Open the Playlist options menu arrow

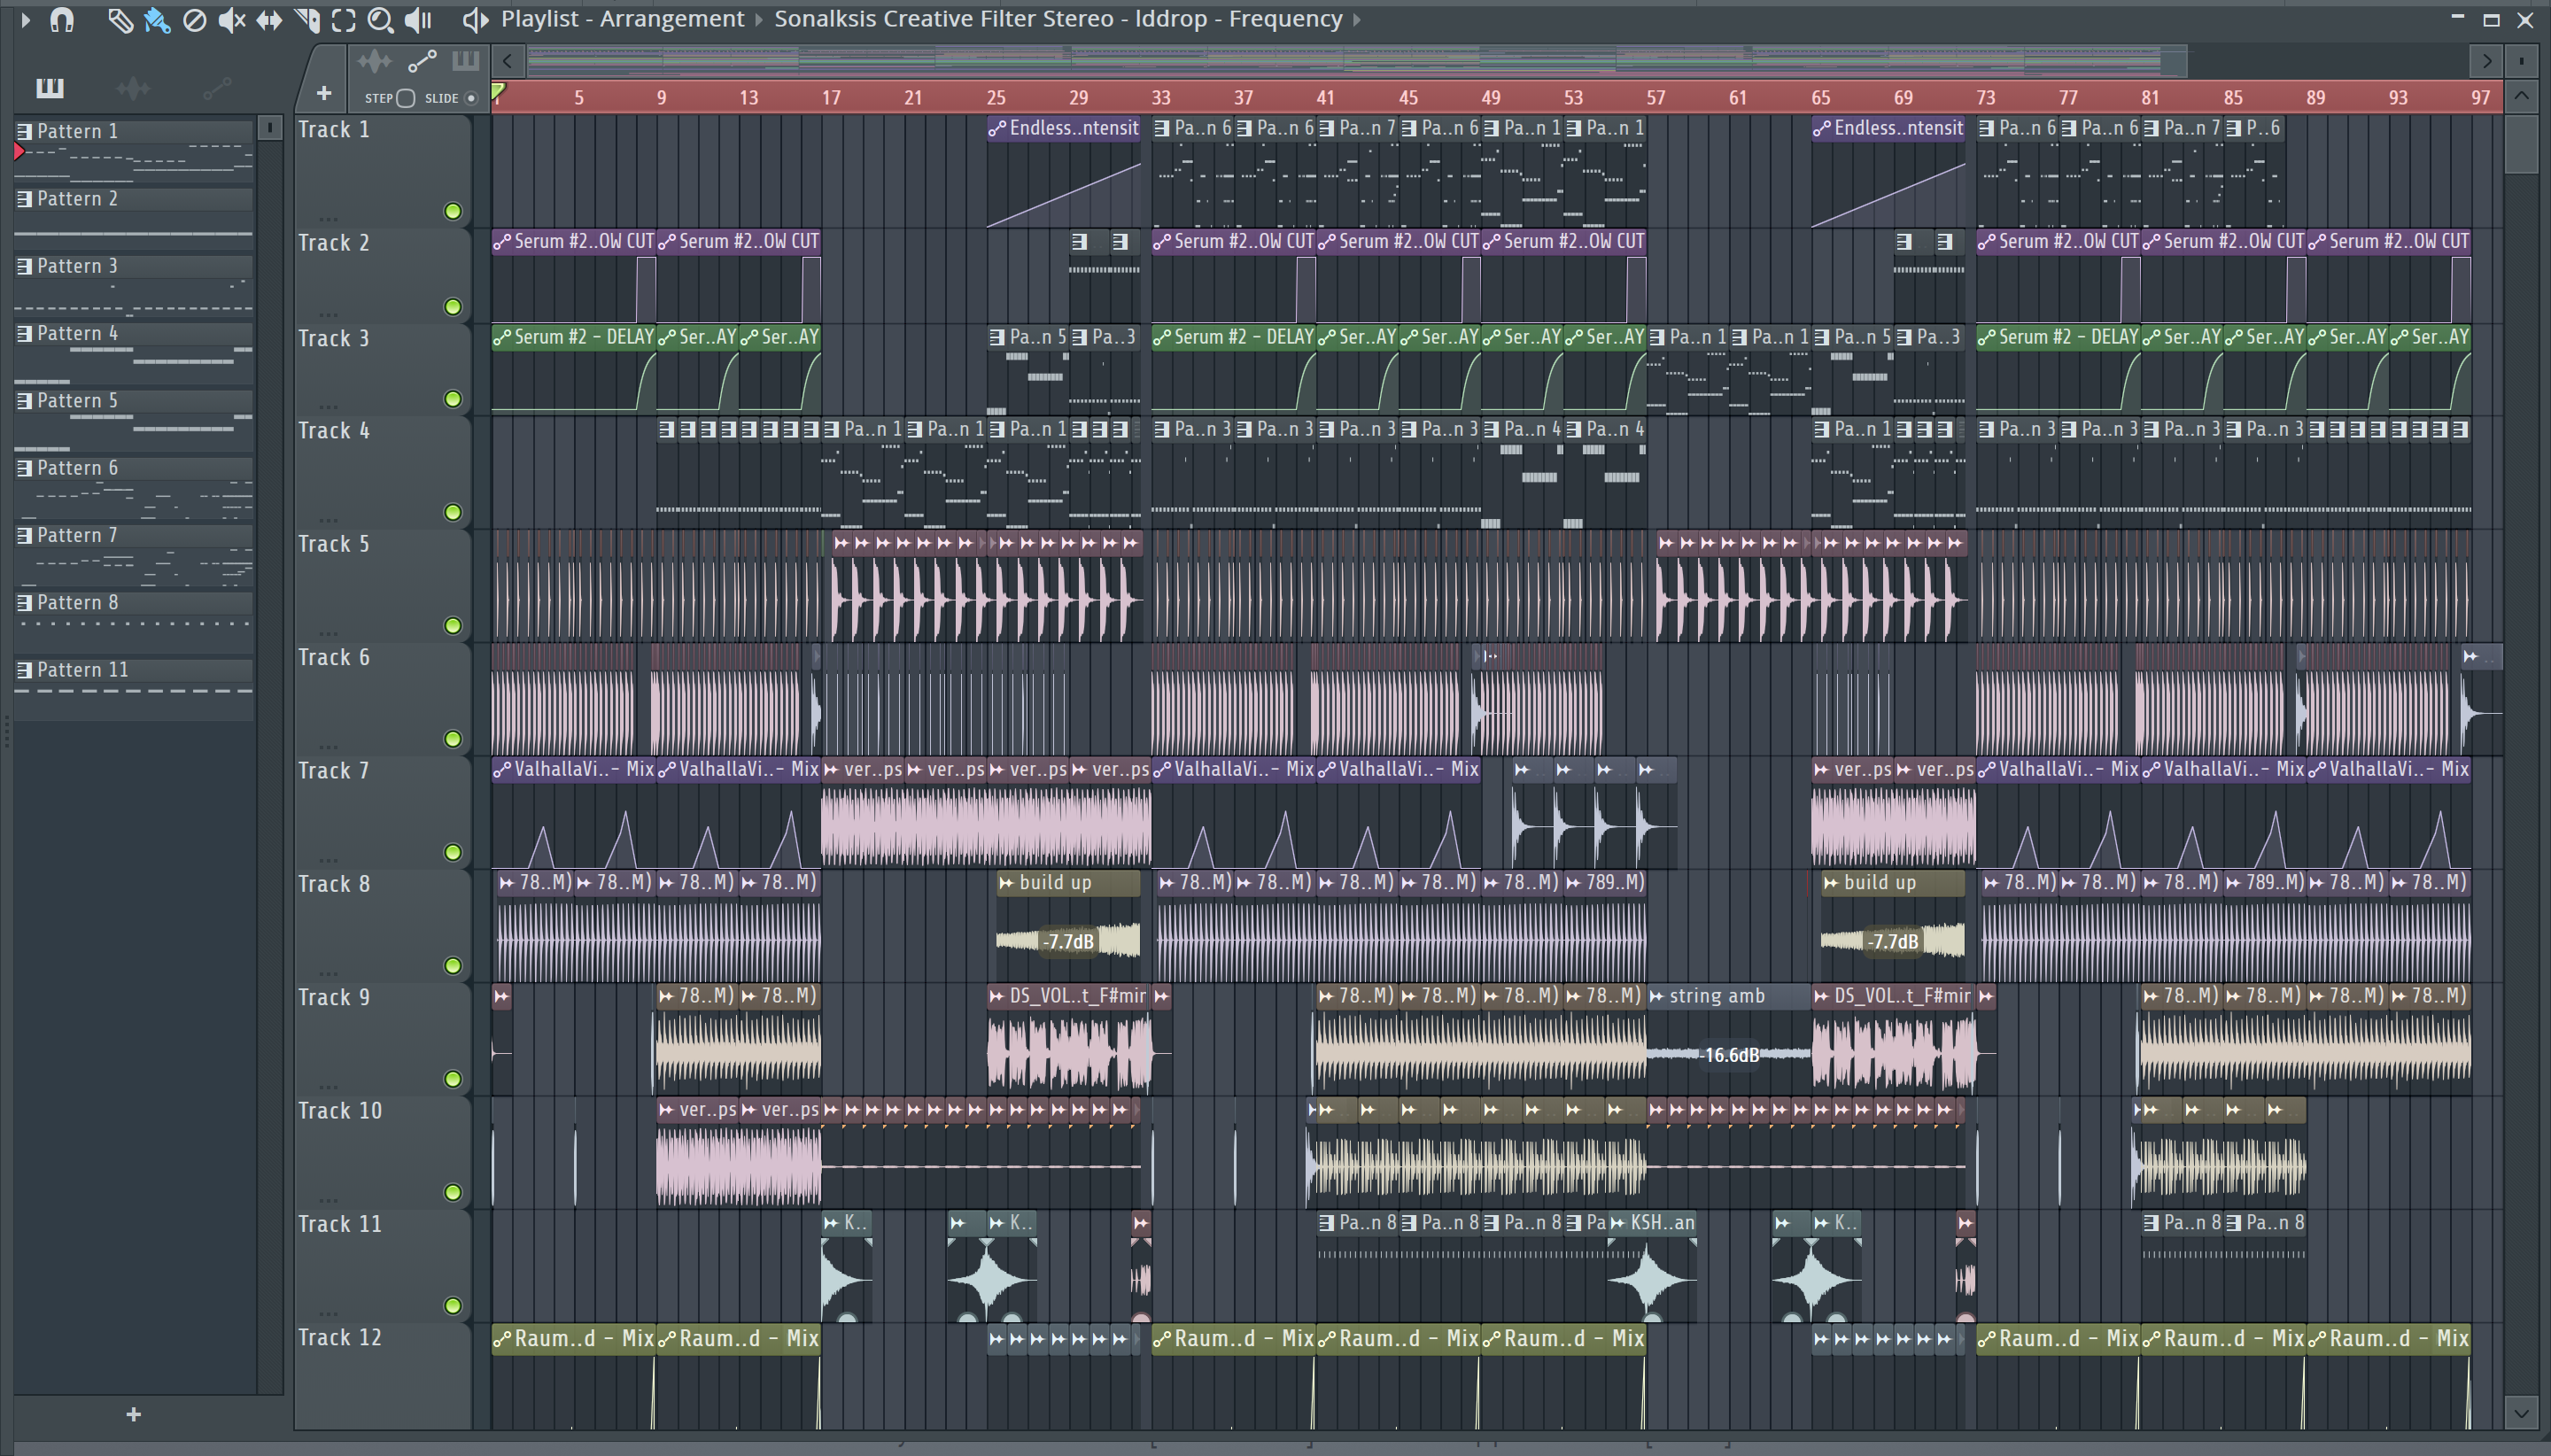click(x=26, y=19)
